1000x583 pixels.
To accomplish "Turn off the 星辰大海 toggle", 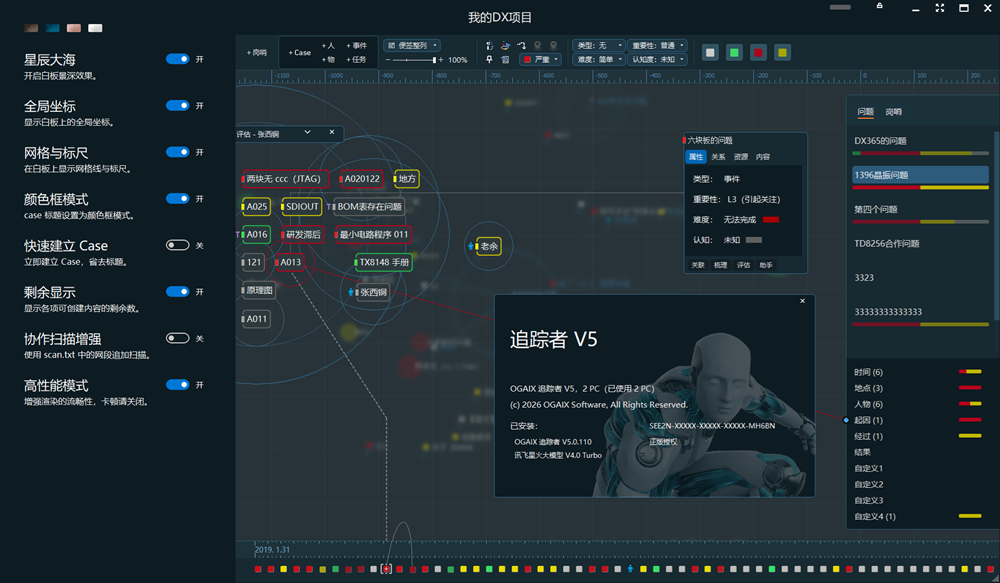I will pyautogui.click(x=178, y=59).
